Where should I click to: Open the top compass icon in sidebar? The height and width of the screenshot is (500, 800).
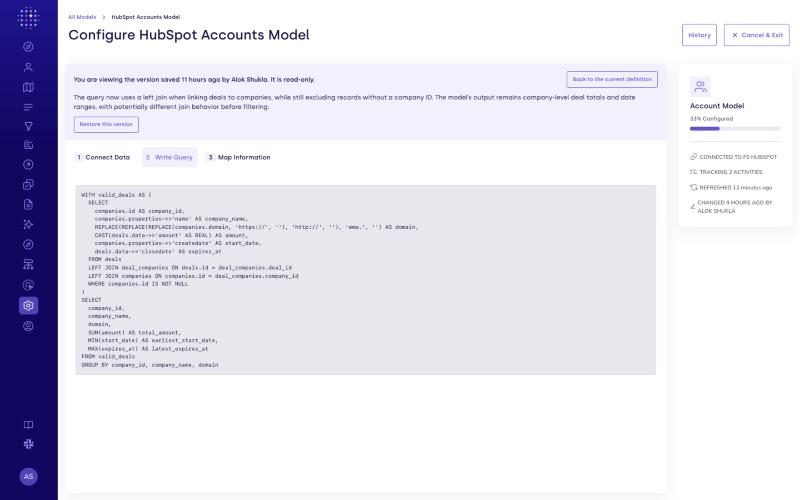pos(29,46)
